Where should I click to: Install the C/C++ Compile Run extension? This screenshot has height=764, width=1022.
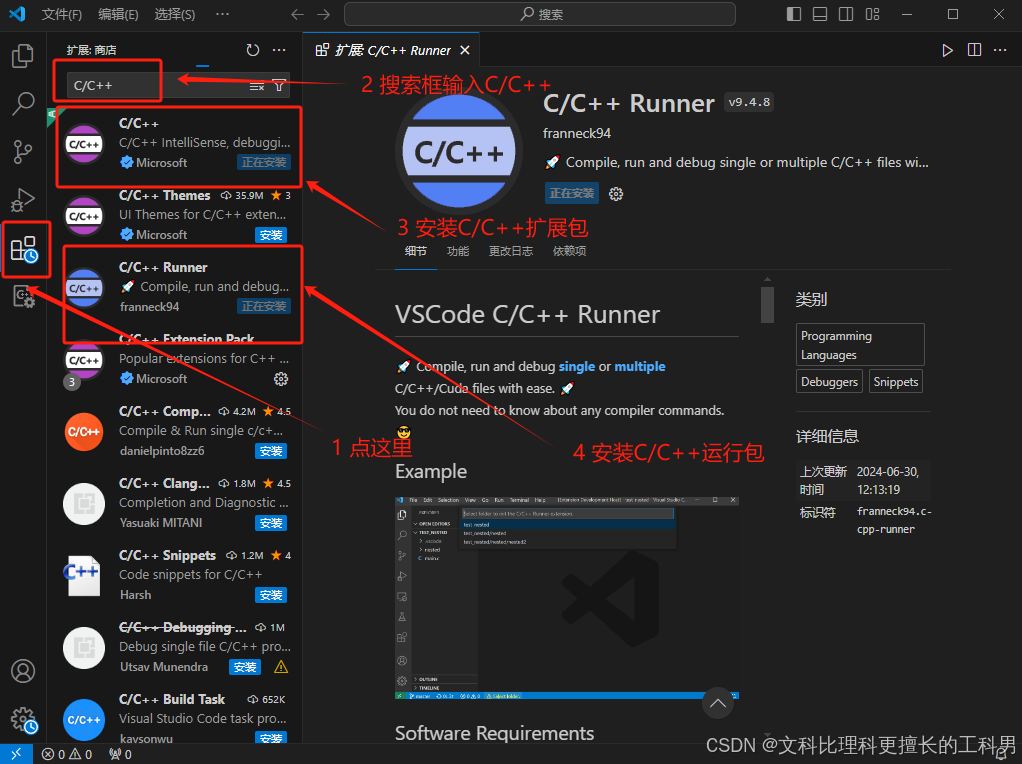point(271,451)
